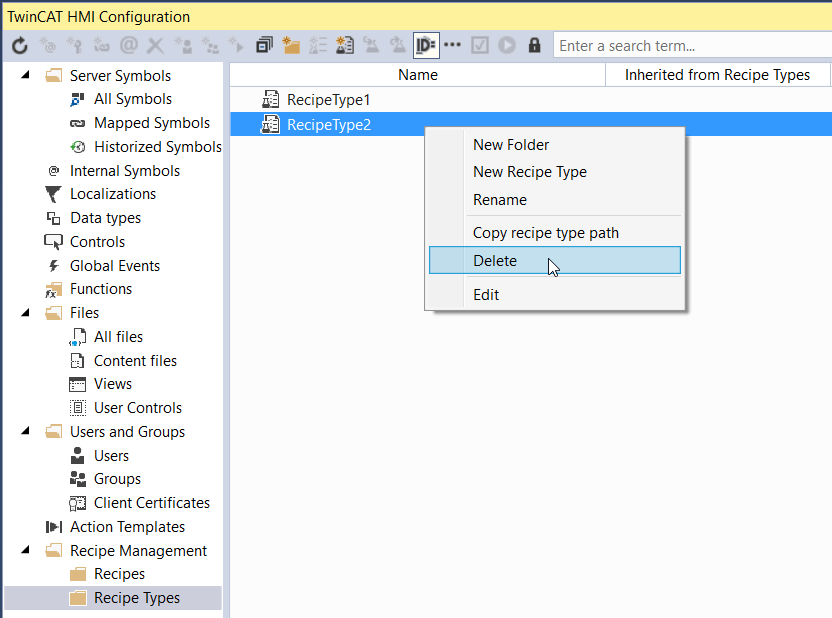This screenshot has height=618, width=832.
Task: Choose New Recipe Type from context menu
Action: pos(530,172)
